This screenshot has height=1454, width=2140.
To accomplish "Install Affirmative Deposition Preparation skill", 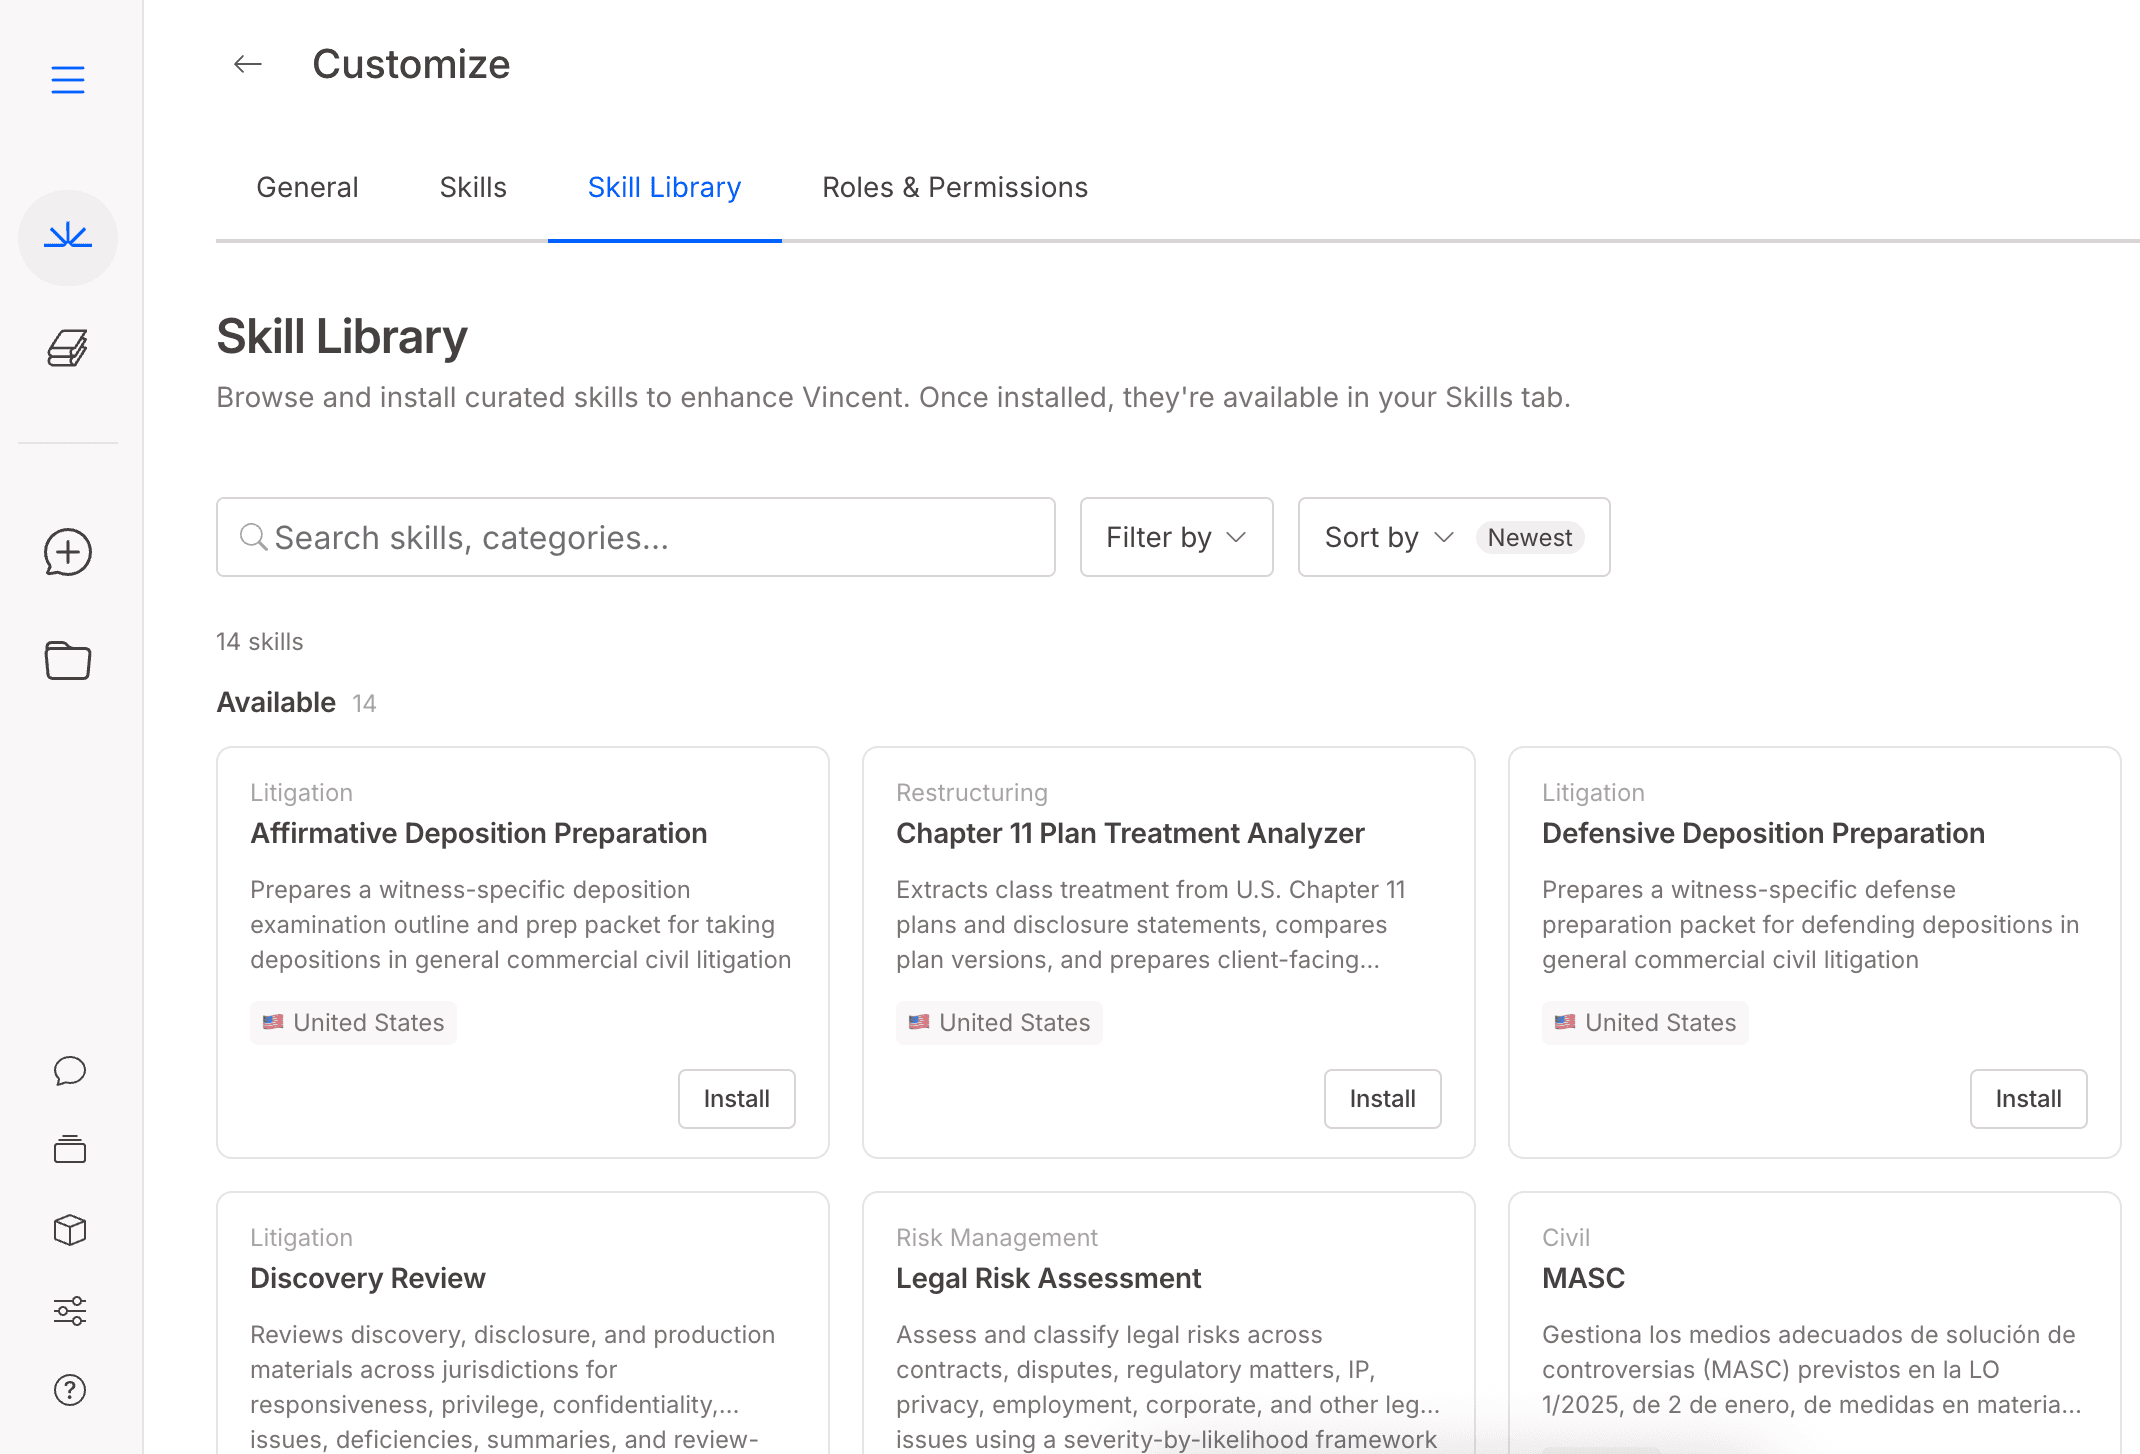I will click(x=736, y=1098).
